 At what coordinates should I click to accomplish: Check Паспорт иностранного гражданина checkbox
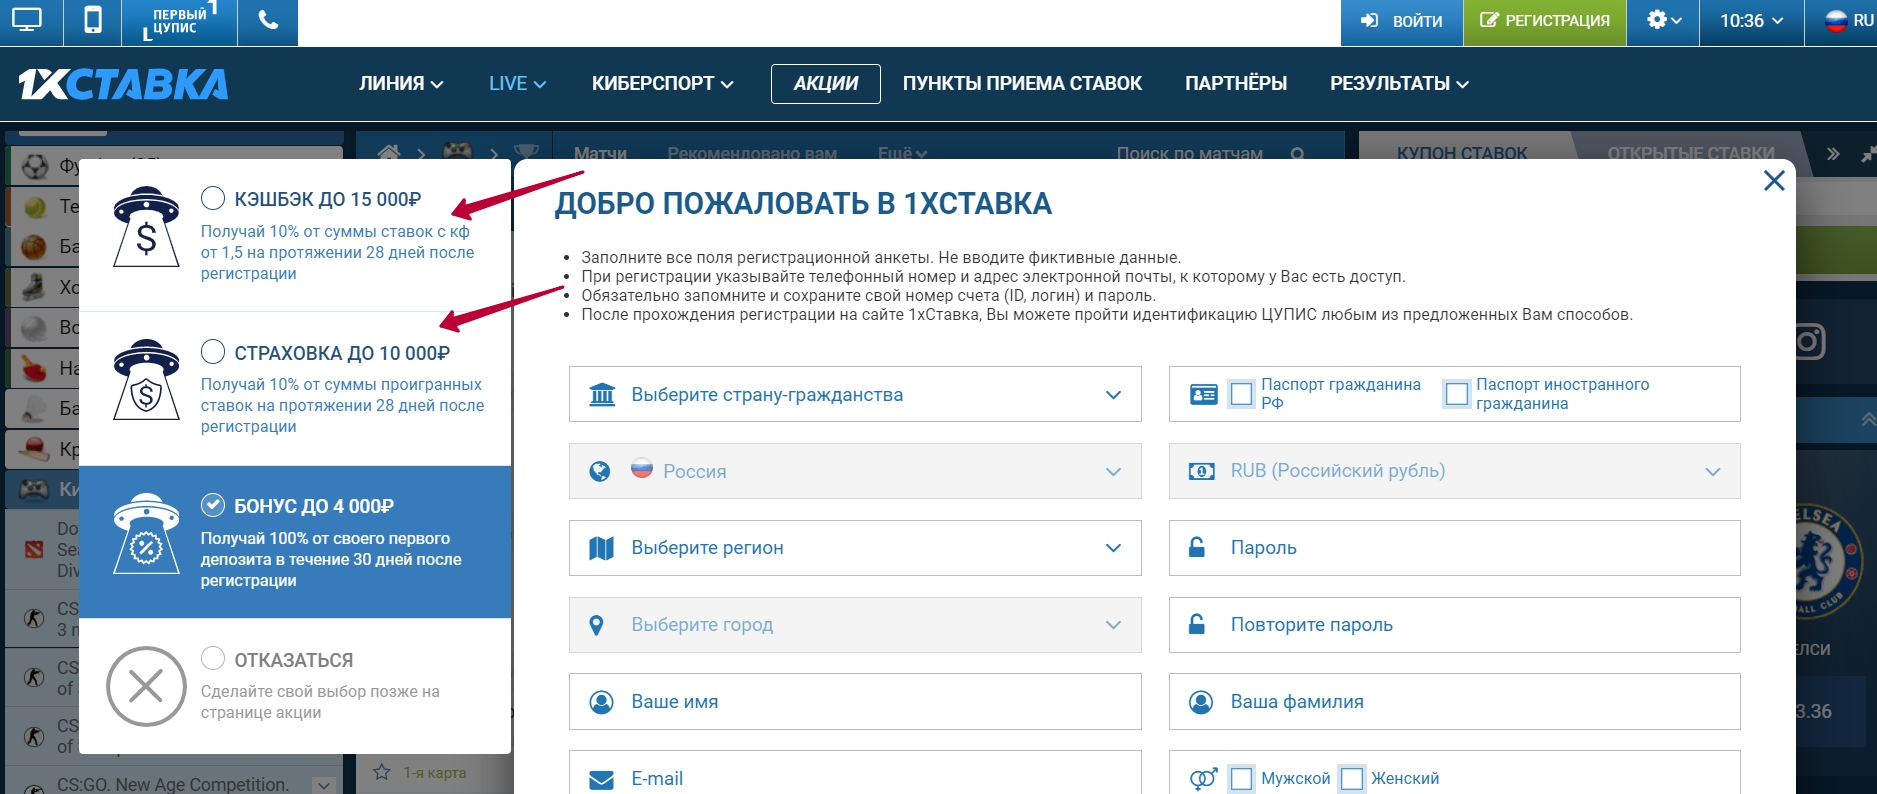tap(1457, 394)
